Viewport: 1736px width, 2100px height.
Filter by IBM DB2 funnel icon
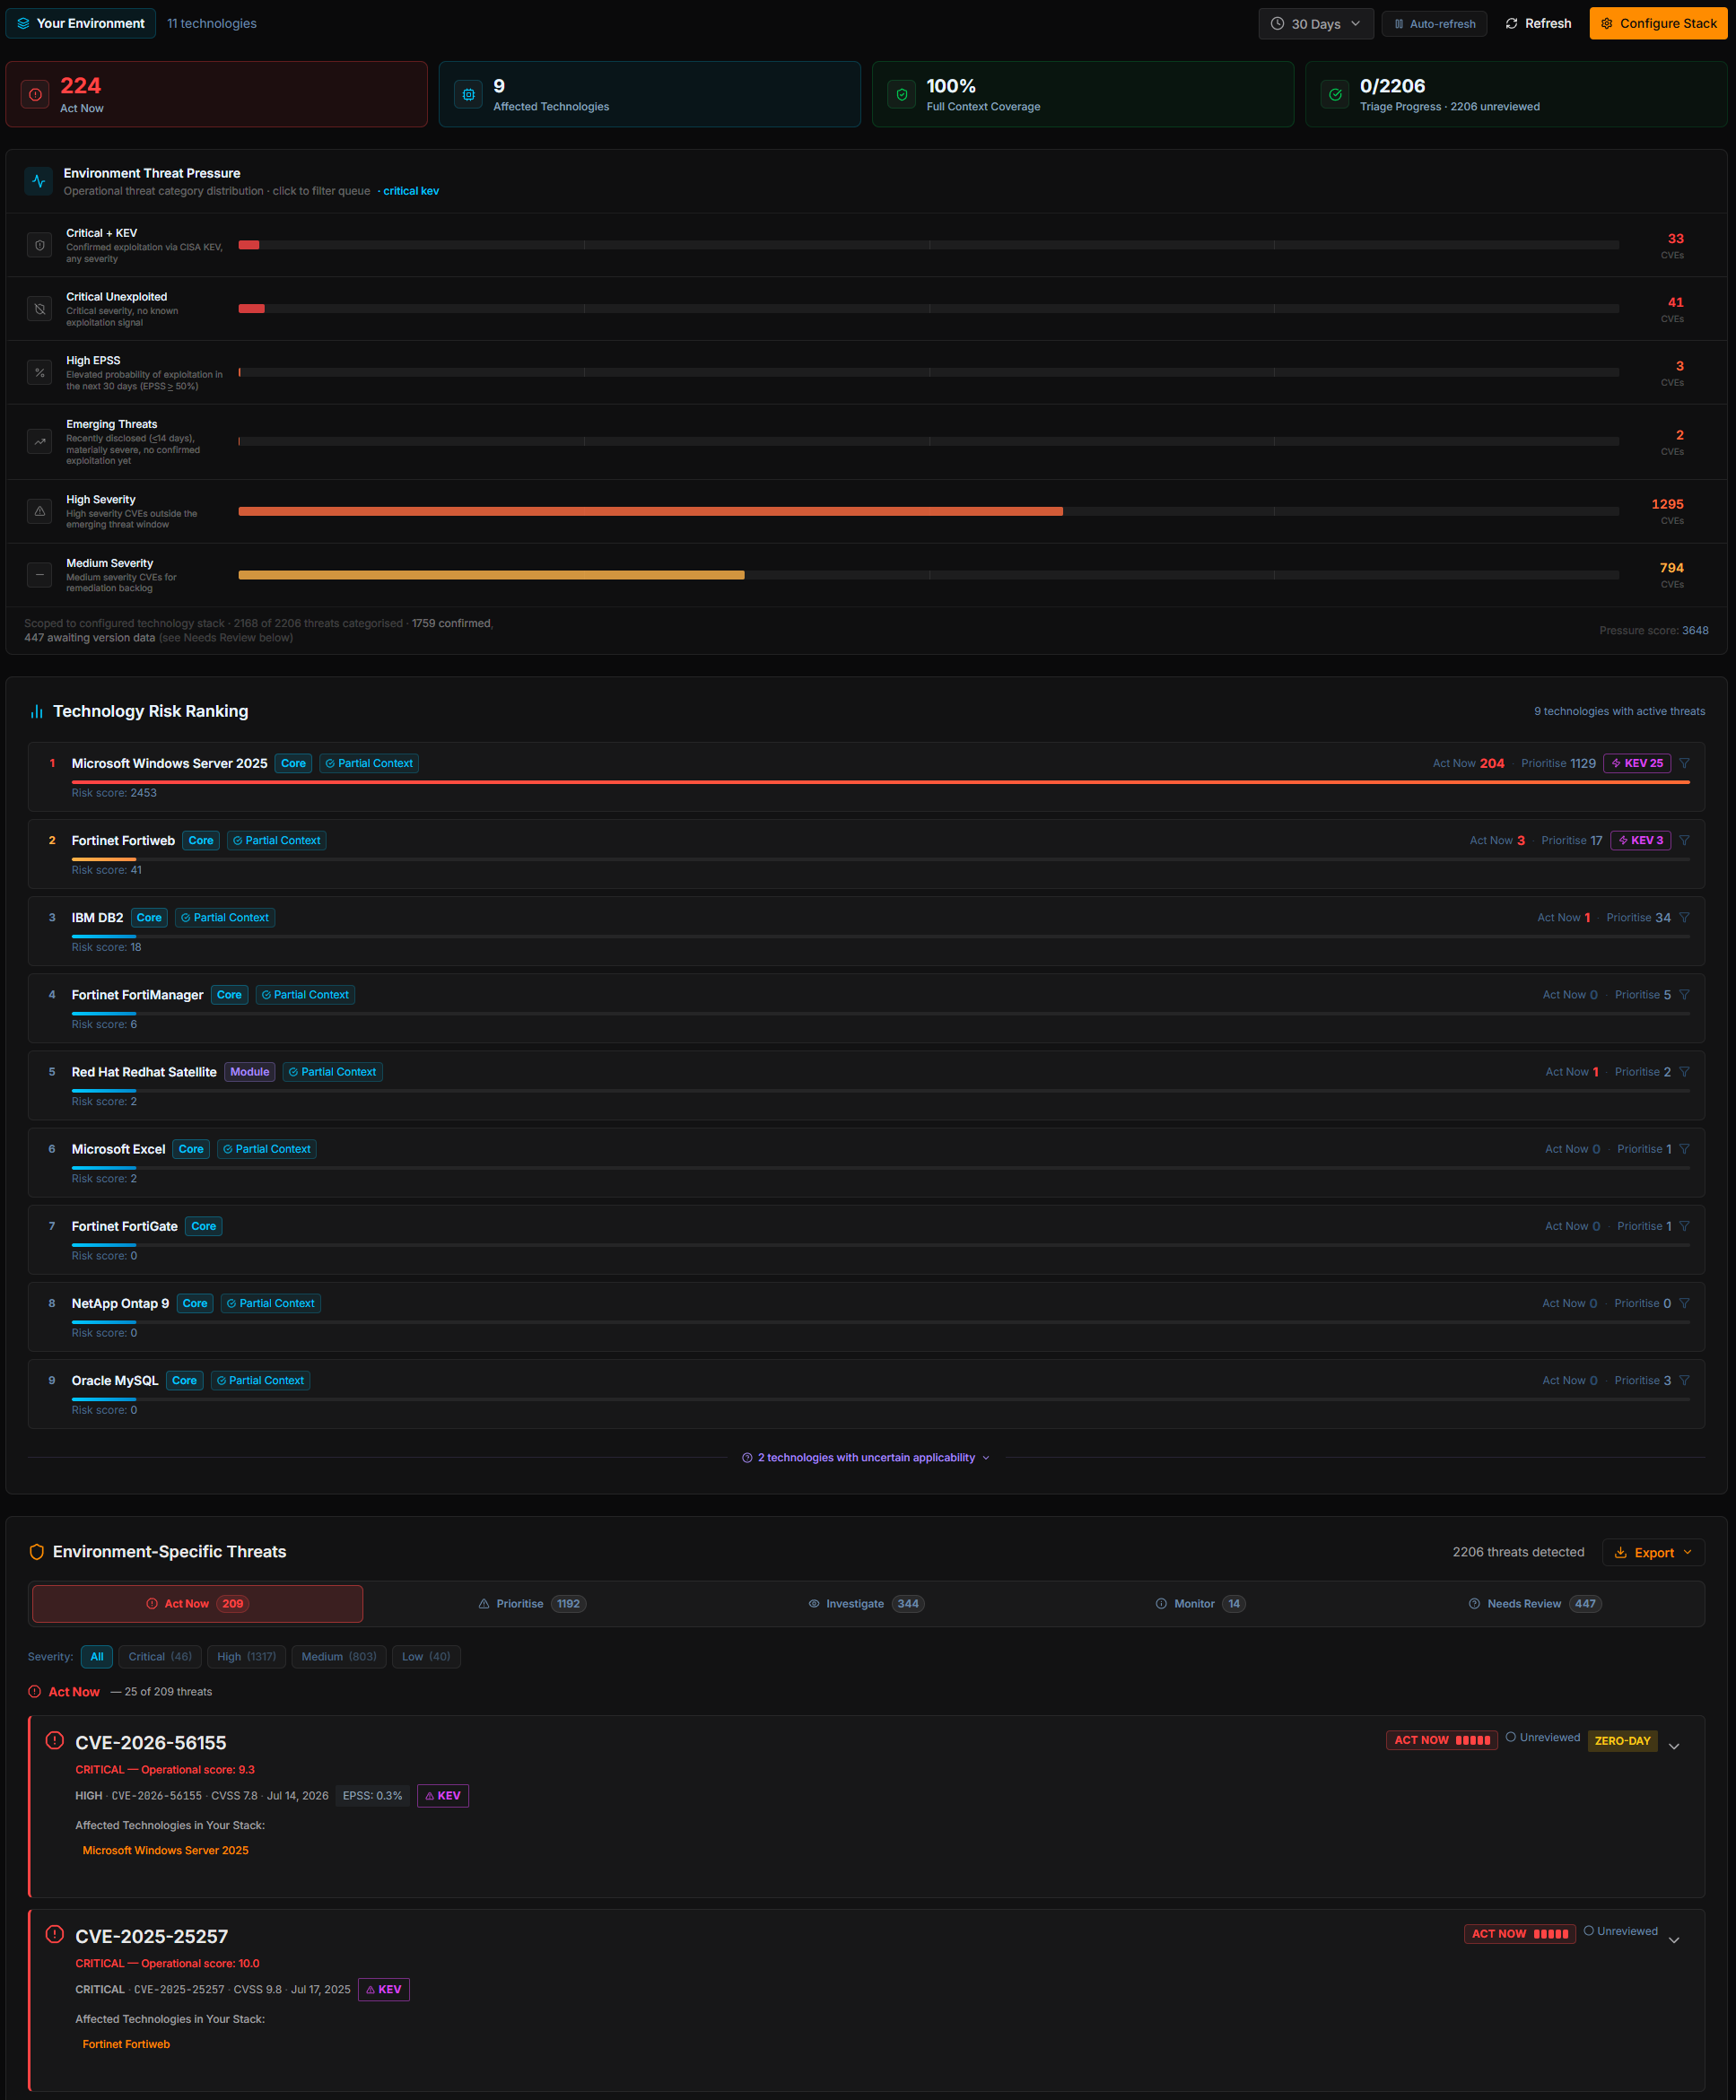pyautogui.click(x=1684, y=917)
